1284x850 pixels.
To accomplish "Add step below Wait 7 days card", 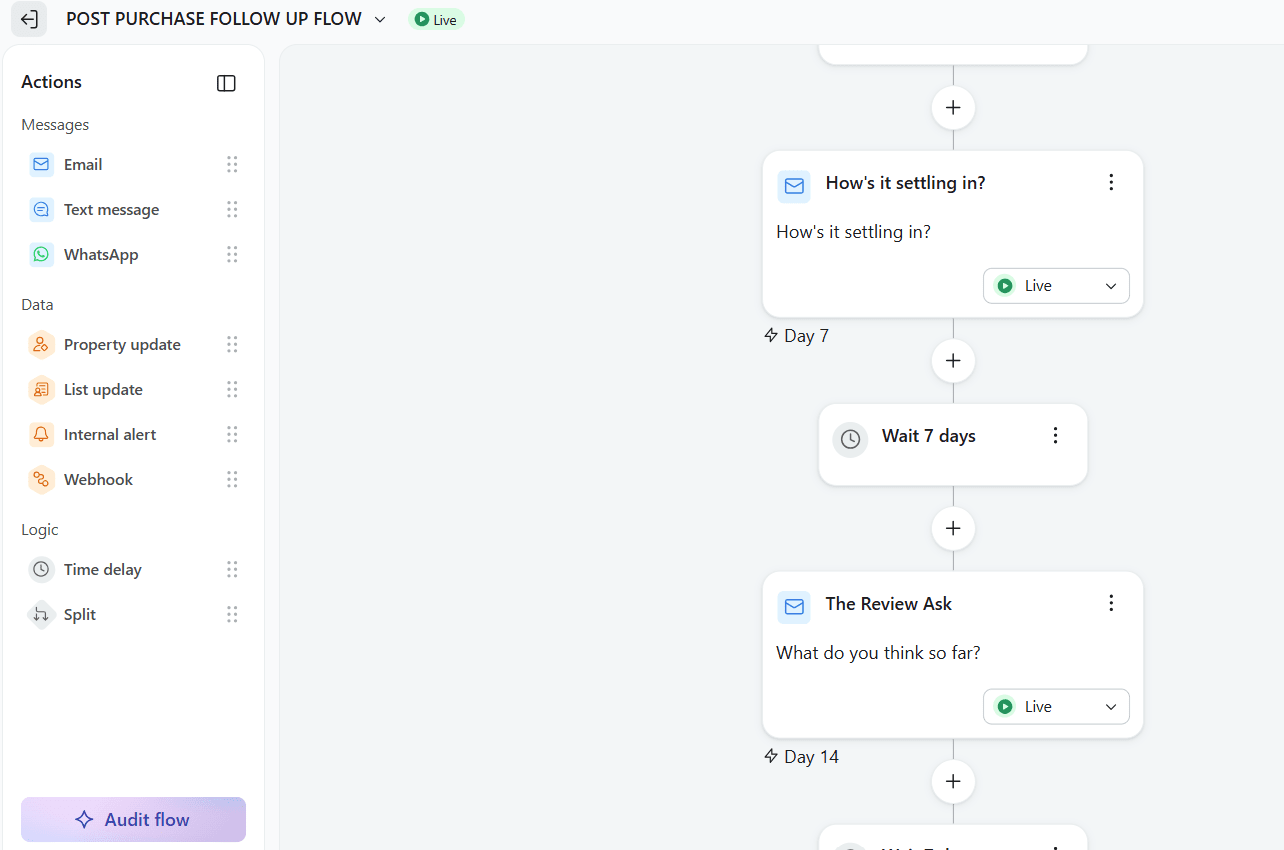I will tap(953, 528).
